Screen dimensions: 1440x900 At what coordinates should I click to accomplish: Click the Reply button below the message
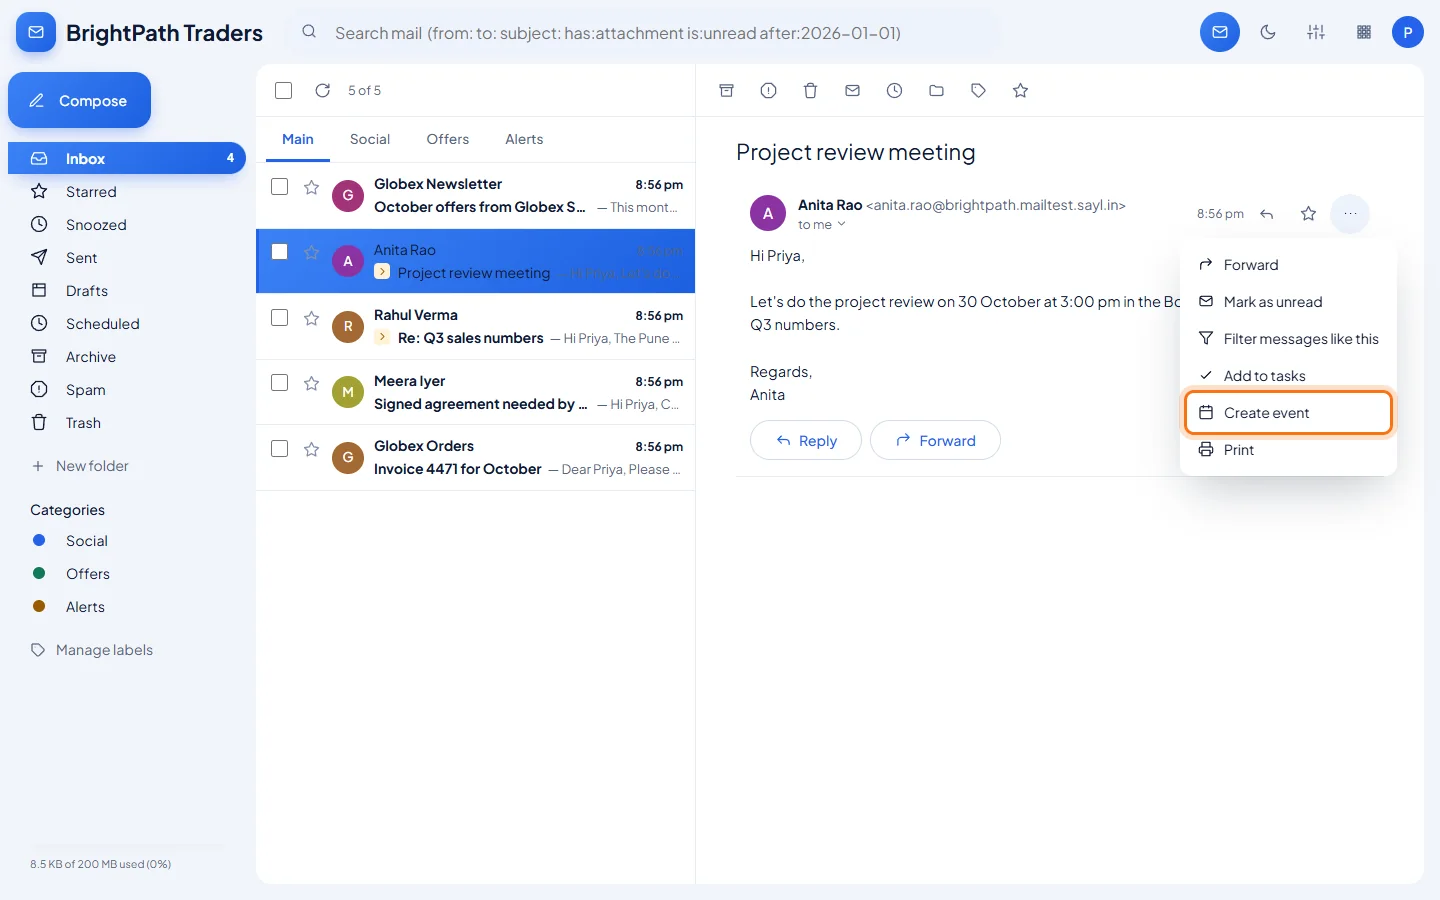[806, 440]
